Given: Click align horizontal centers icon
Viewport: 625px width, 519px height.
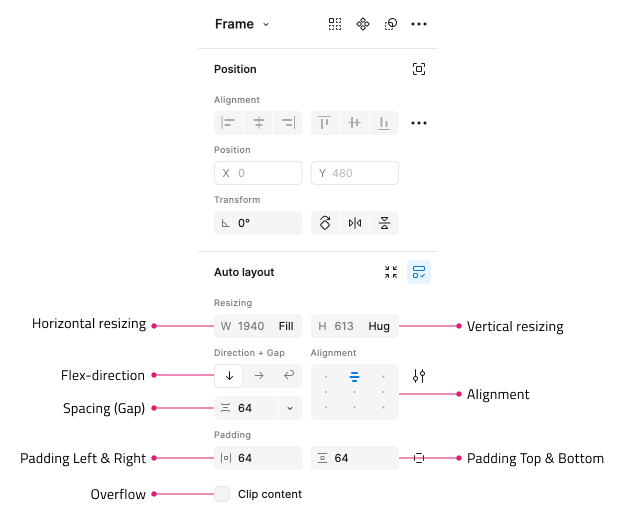Looking at the screenshot, I should pos(259,123).
